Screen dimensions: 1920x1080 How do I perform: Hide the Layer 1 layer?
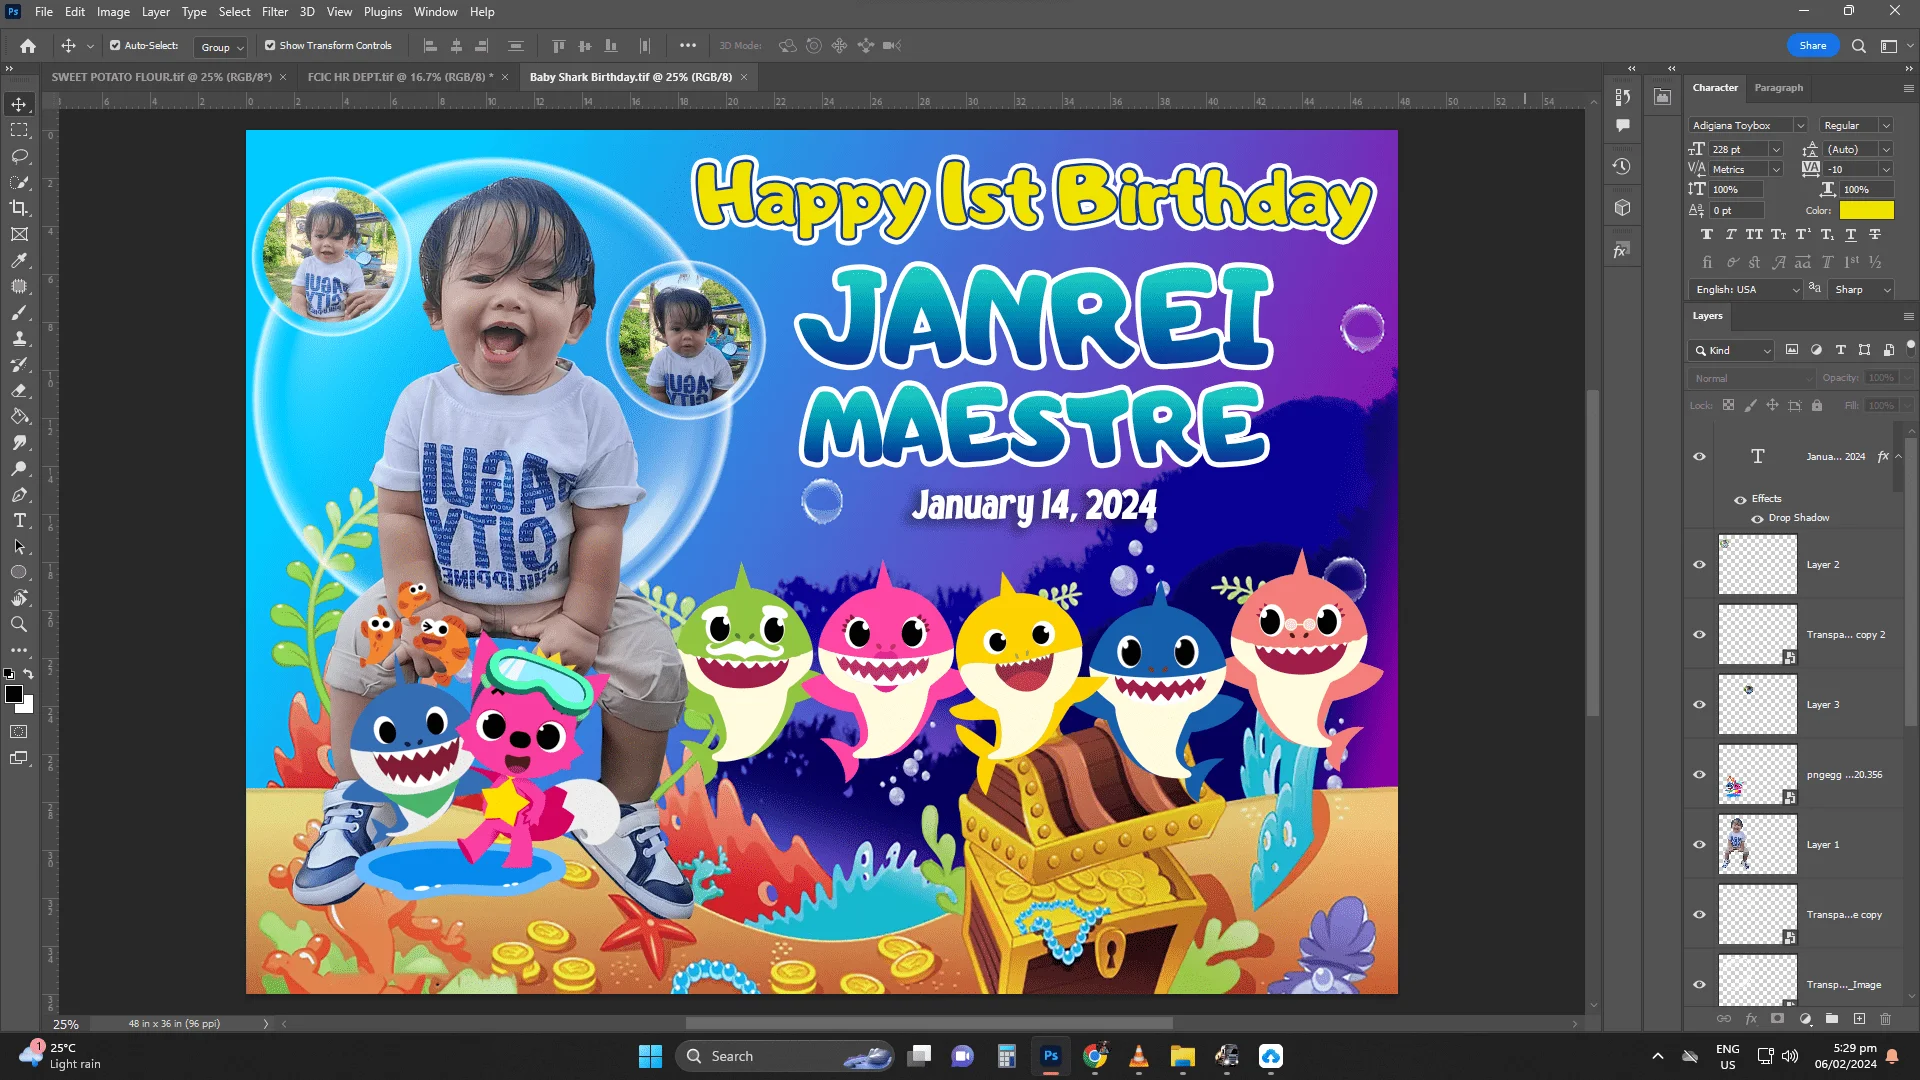click(1699, 845)
